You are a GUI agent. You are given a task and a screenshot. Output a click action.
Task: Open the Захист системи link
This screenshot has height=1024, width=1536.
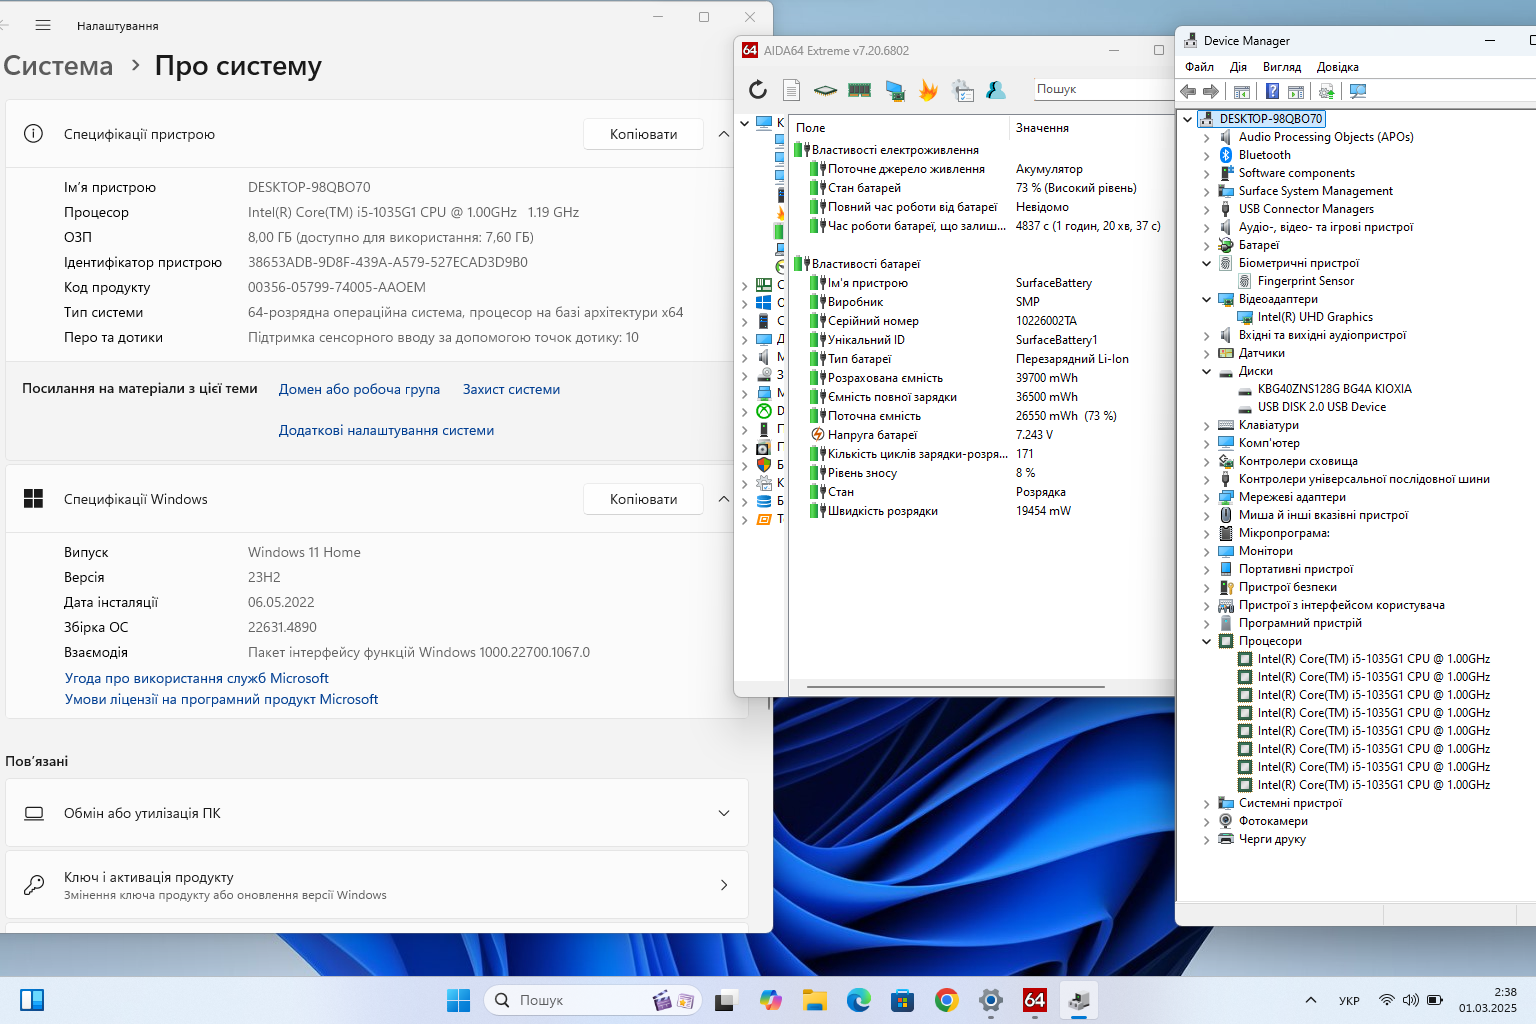click(511, 389)
